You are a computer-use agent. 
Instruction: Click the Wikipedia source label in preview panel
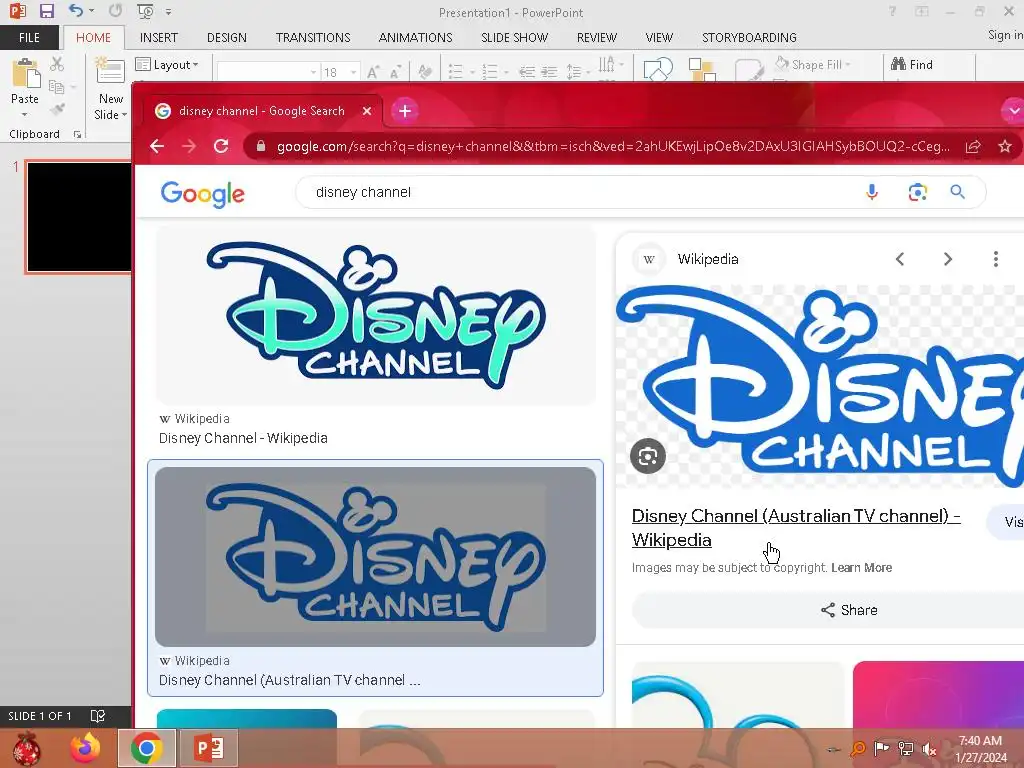[x=708, y=259]
